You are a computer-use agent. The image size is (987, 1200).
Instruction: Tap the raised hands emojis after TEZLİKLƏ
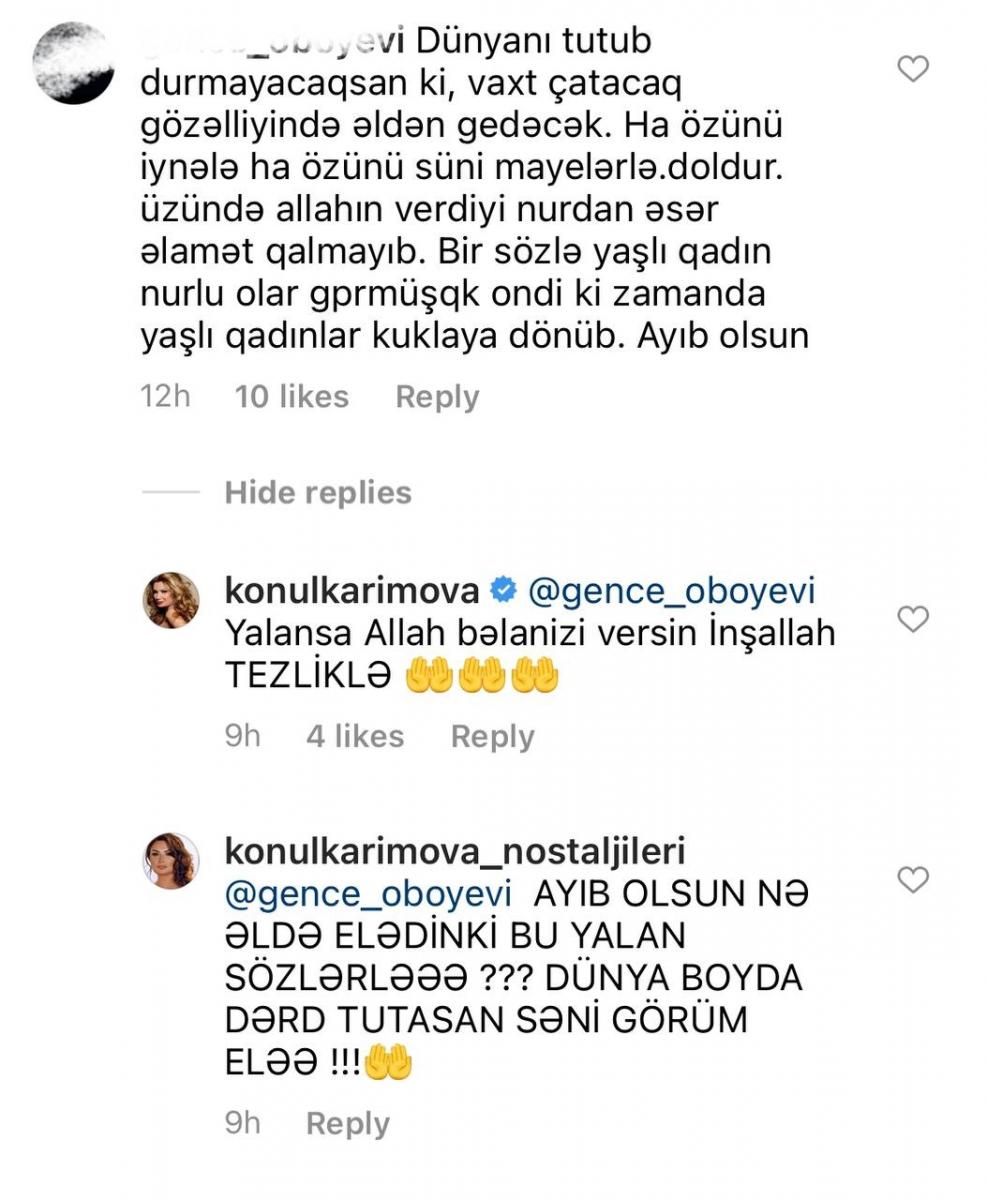482,678
